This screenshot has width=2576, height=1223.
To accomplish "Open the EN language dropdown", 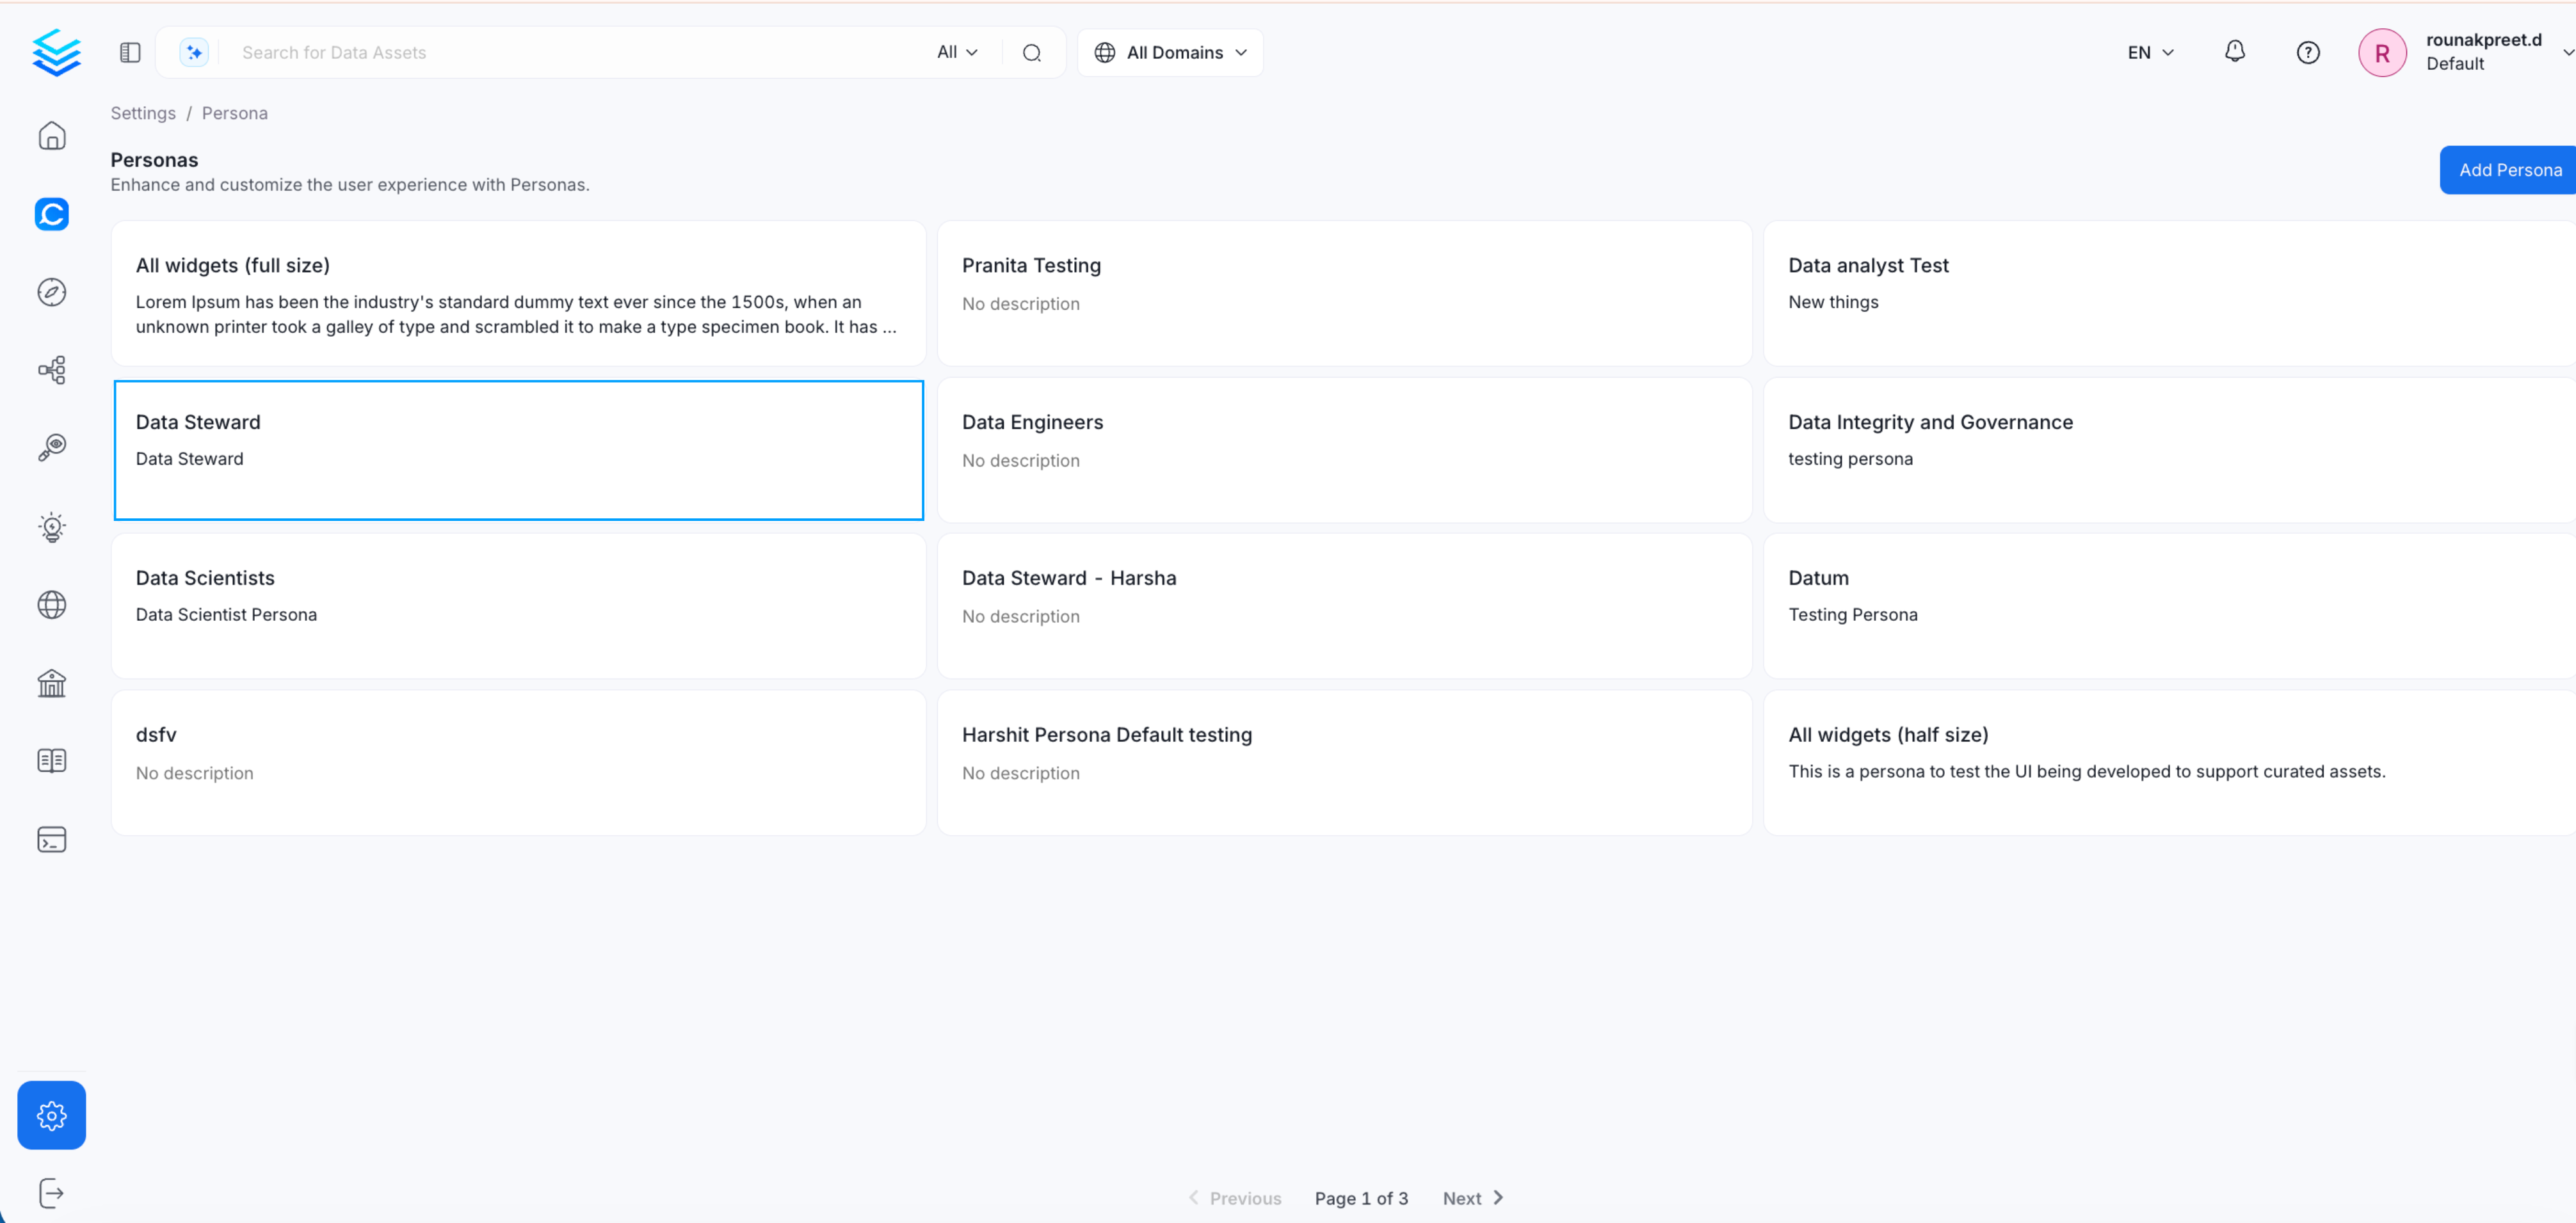I will point(2150,52).
